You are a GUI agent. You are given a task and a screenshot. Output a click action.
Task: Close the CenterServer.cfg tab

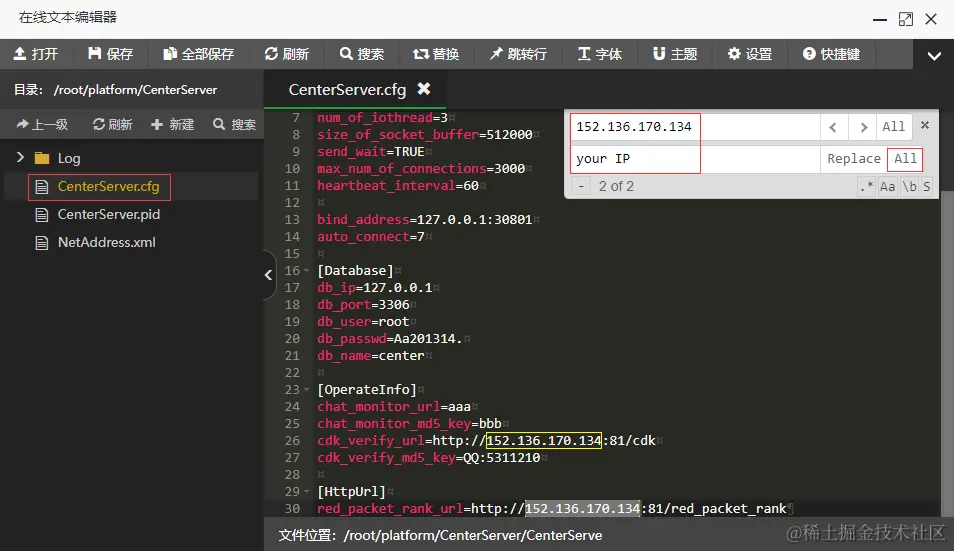point(424,89)
